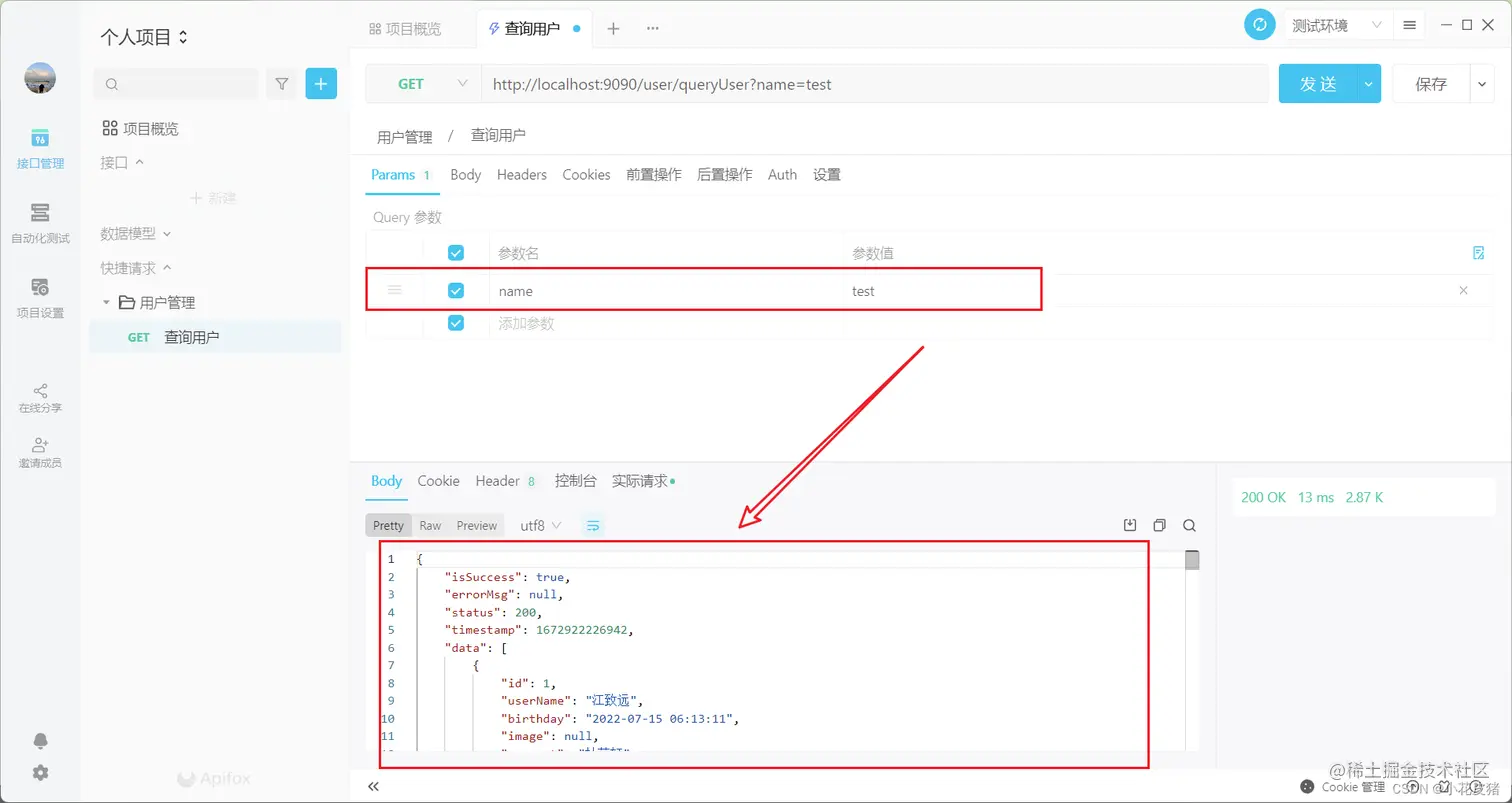Viewport: 1512px width, 803px height.
Task: Open the 发送 dropdown arrow
Action: pyautogui.click(x=1369, y=84)
